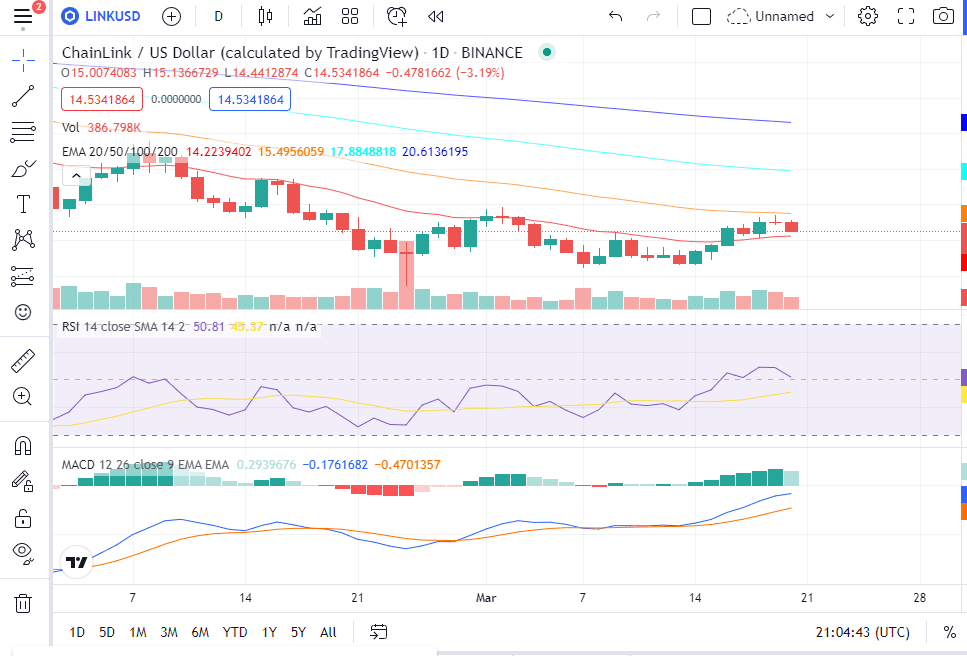Select the crosshair cursor tool
Screen dimensions: 967x656
(23, 60)
